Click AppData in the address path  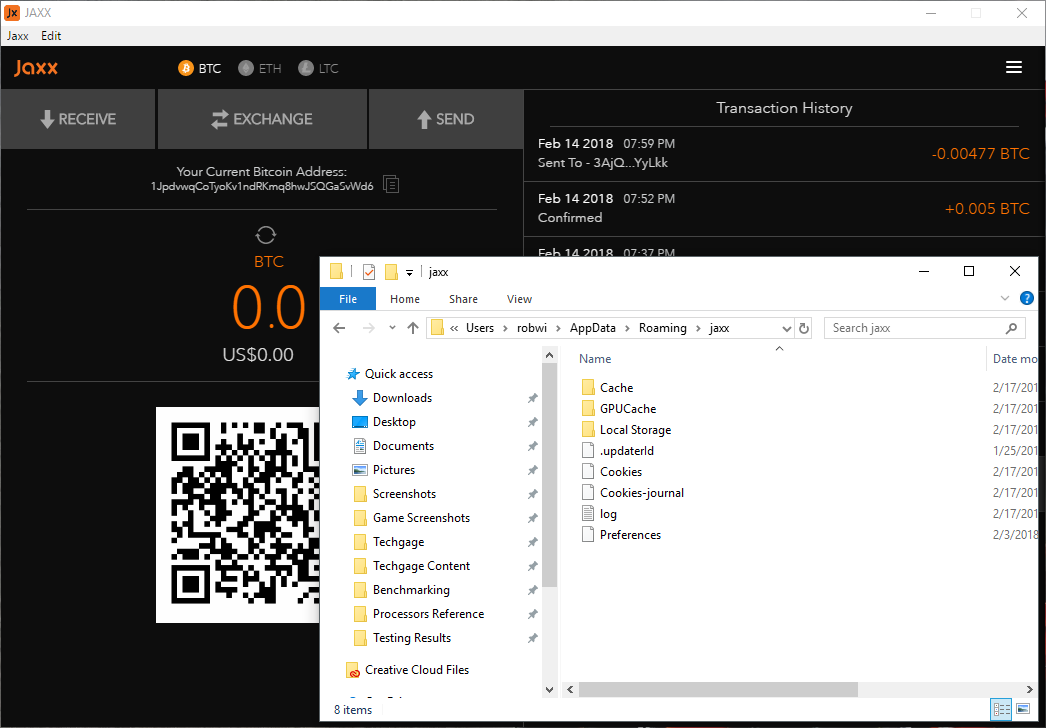tap(592, 328)
